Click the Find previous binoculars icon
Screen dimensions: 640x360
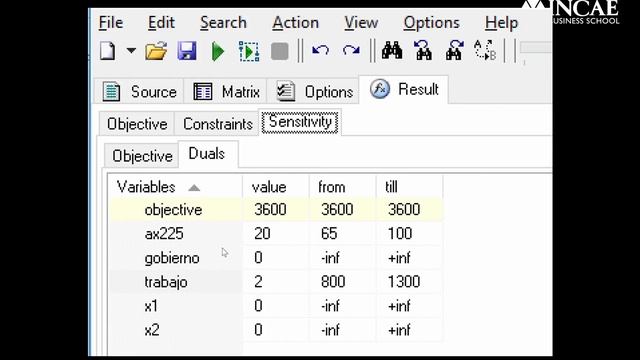click(x=423, y=51)
